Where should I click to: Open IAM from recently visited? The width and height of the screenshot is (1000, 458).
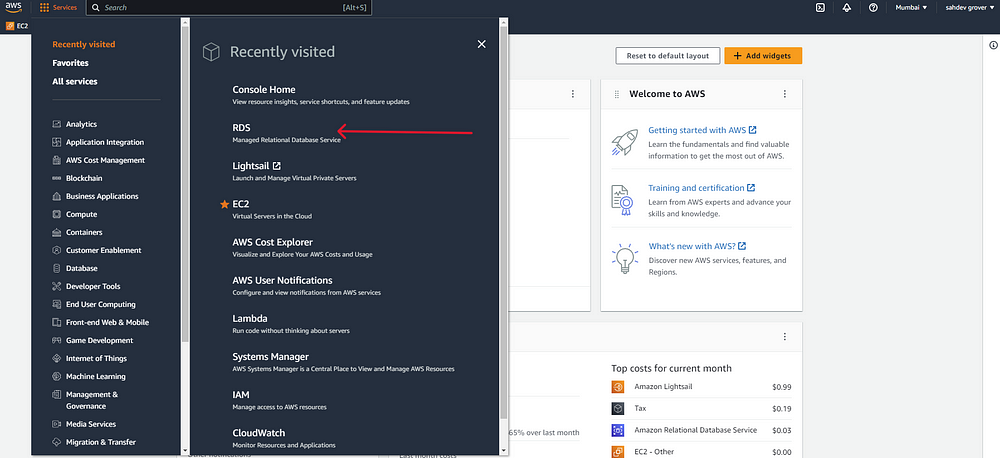[240, 395]
